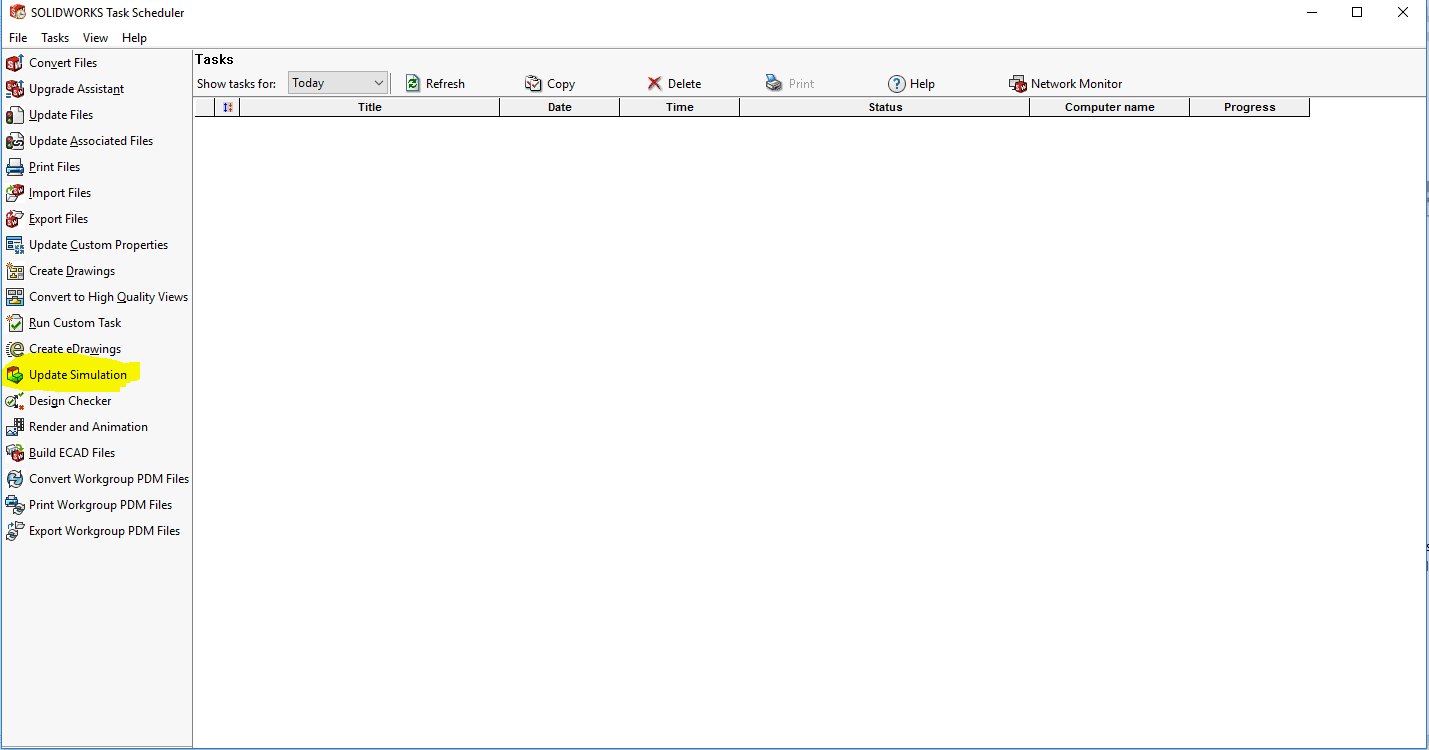
Task: Click the Create eDrawings icon
Action: [14, 349]
